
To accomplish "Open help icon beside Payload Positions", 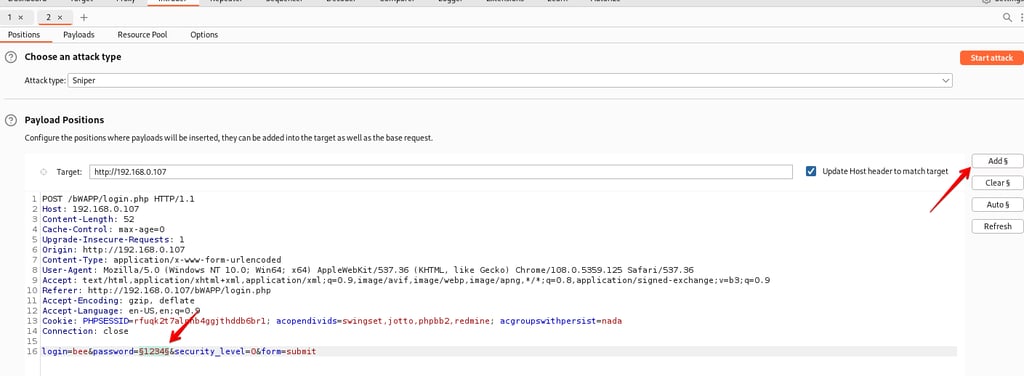I will (x=10, y=121).
